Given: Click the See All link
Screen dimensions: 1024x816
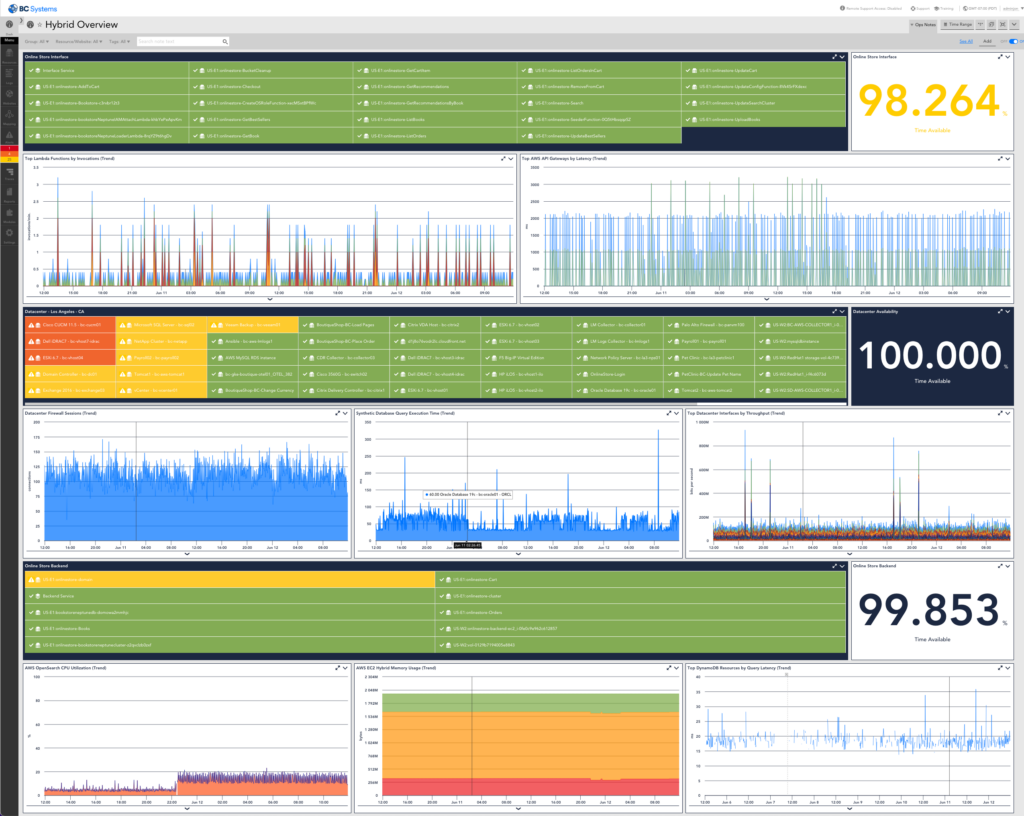Looking at the screenshot, I should (966, 41).
